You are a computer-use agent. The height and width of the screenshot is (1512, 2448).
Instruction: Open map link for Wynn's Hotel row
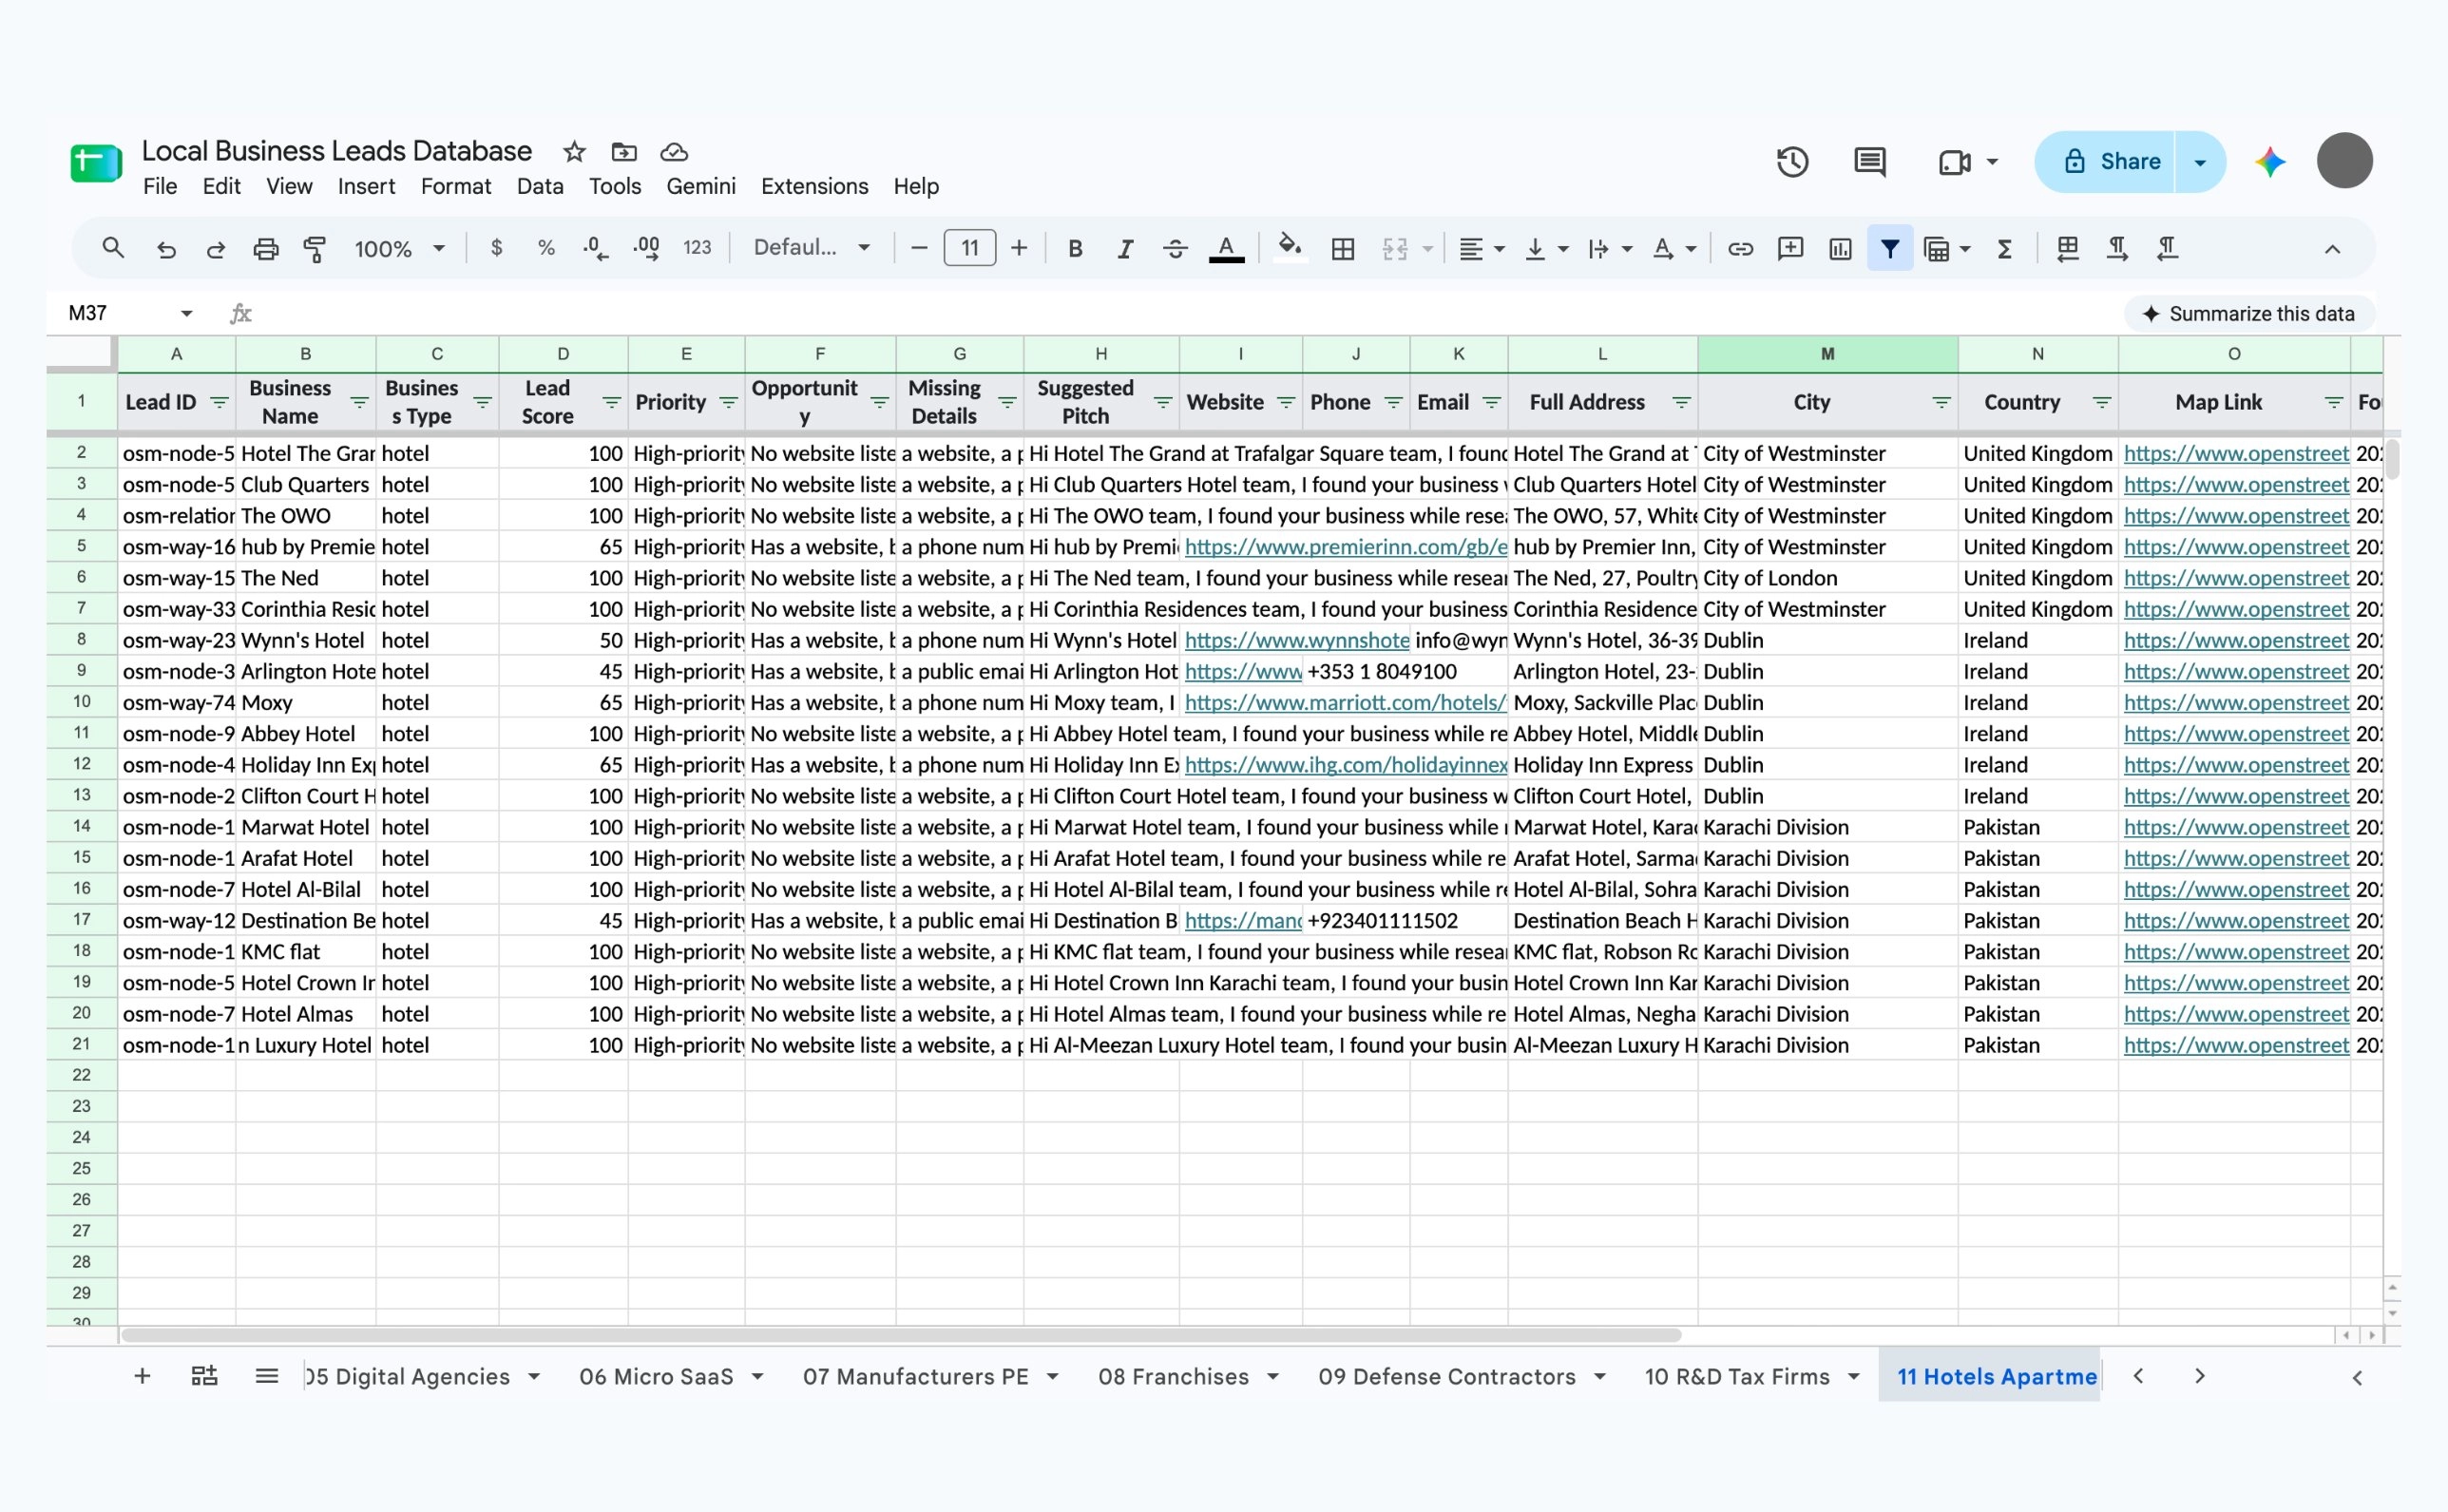coord(2236,640)
